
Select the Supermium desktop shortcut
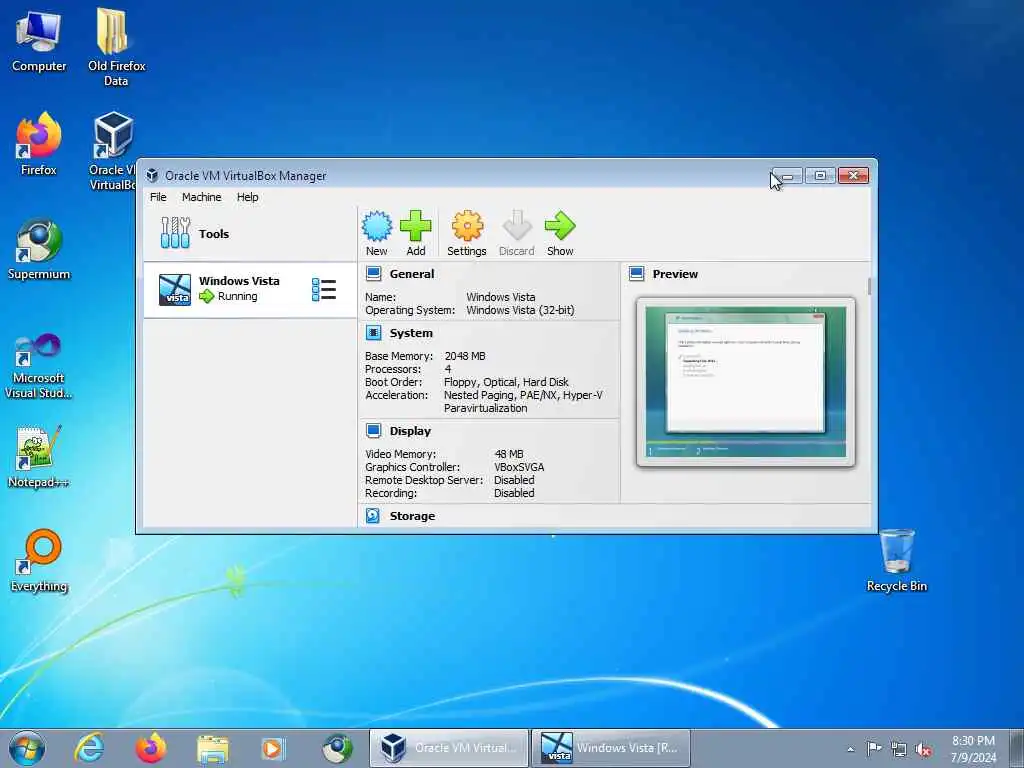(x=39, y=249)
